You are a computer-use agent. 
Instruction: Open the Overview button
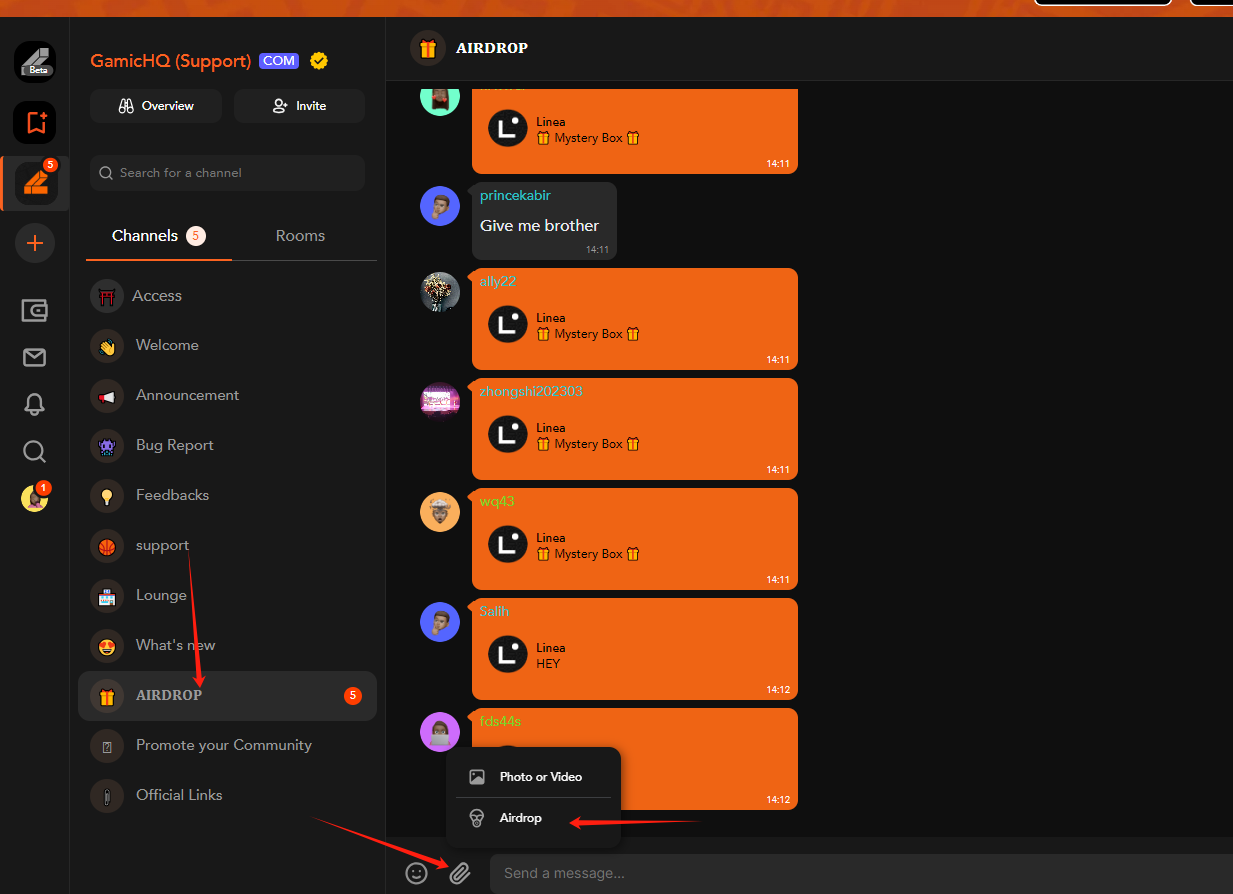(x=156, y=106)
